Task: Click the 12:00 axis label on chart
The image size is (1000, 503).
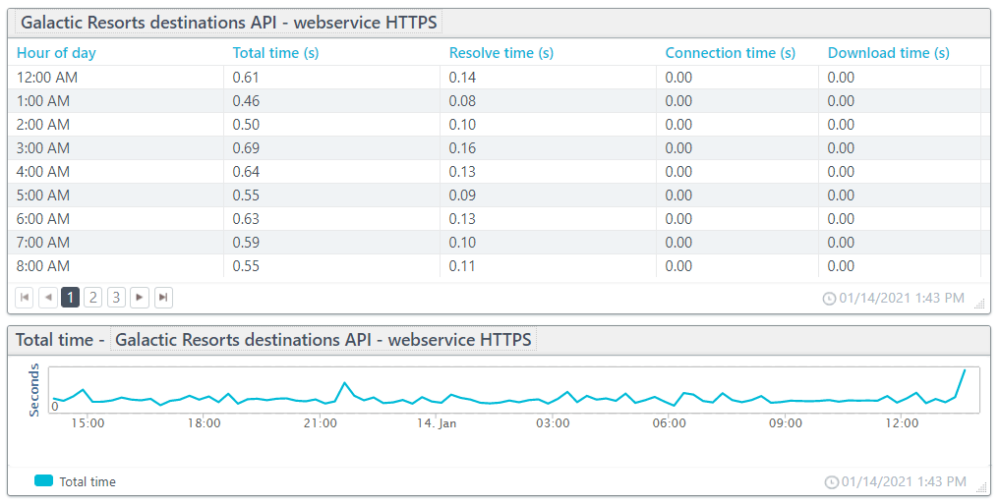Action: (902, 423)
